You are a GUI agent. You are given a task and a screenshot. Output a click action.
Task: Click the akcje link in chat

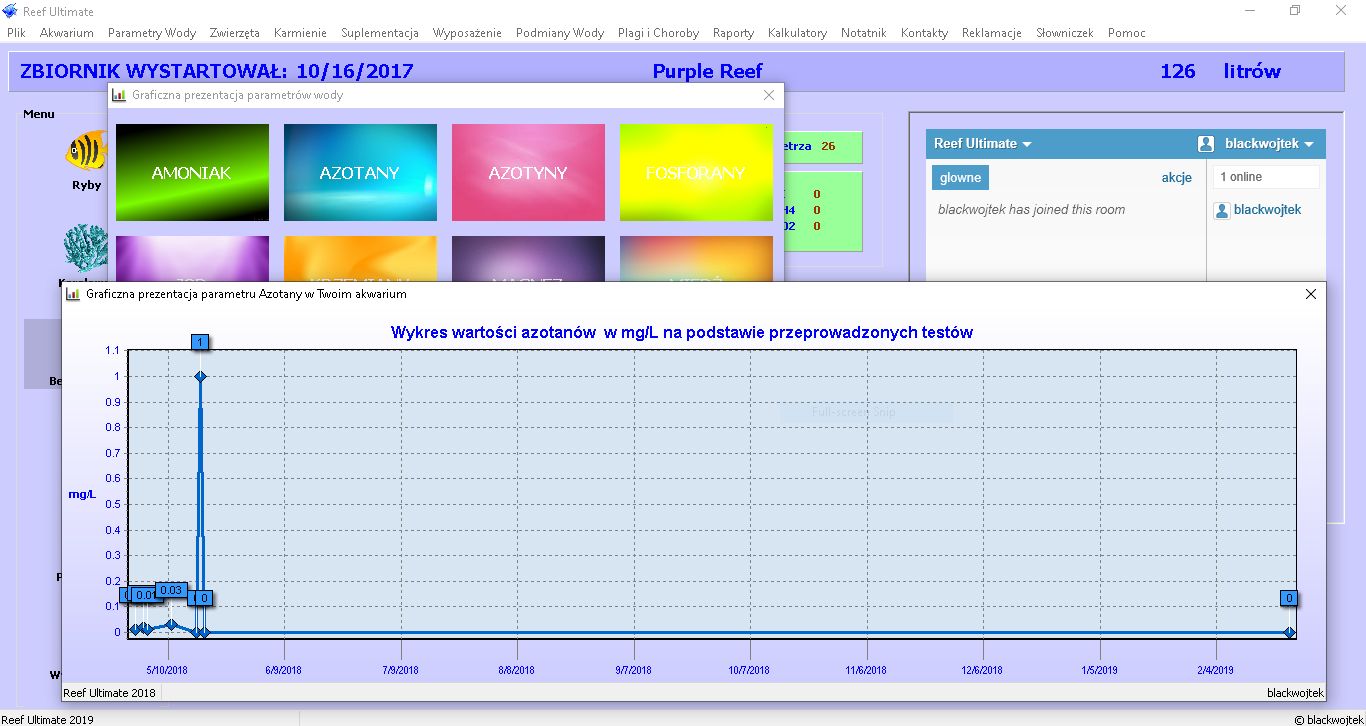click(1176, 178)
